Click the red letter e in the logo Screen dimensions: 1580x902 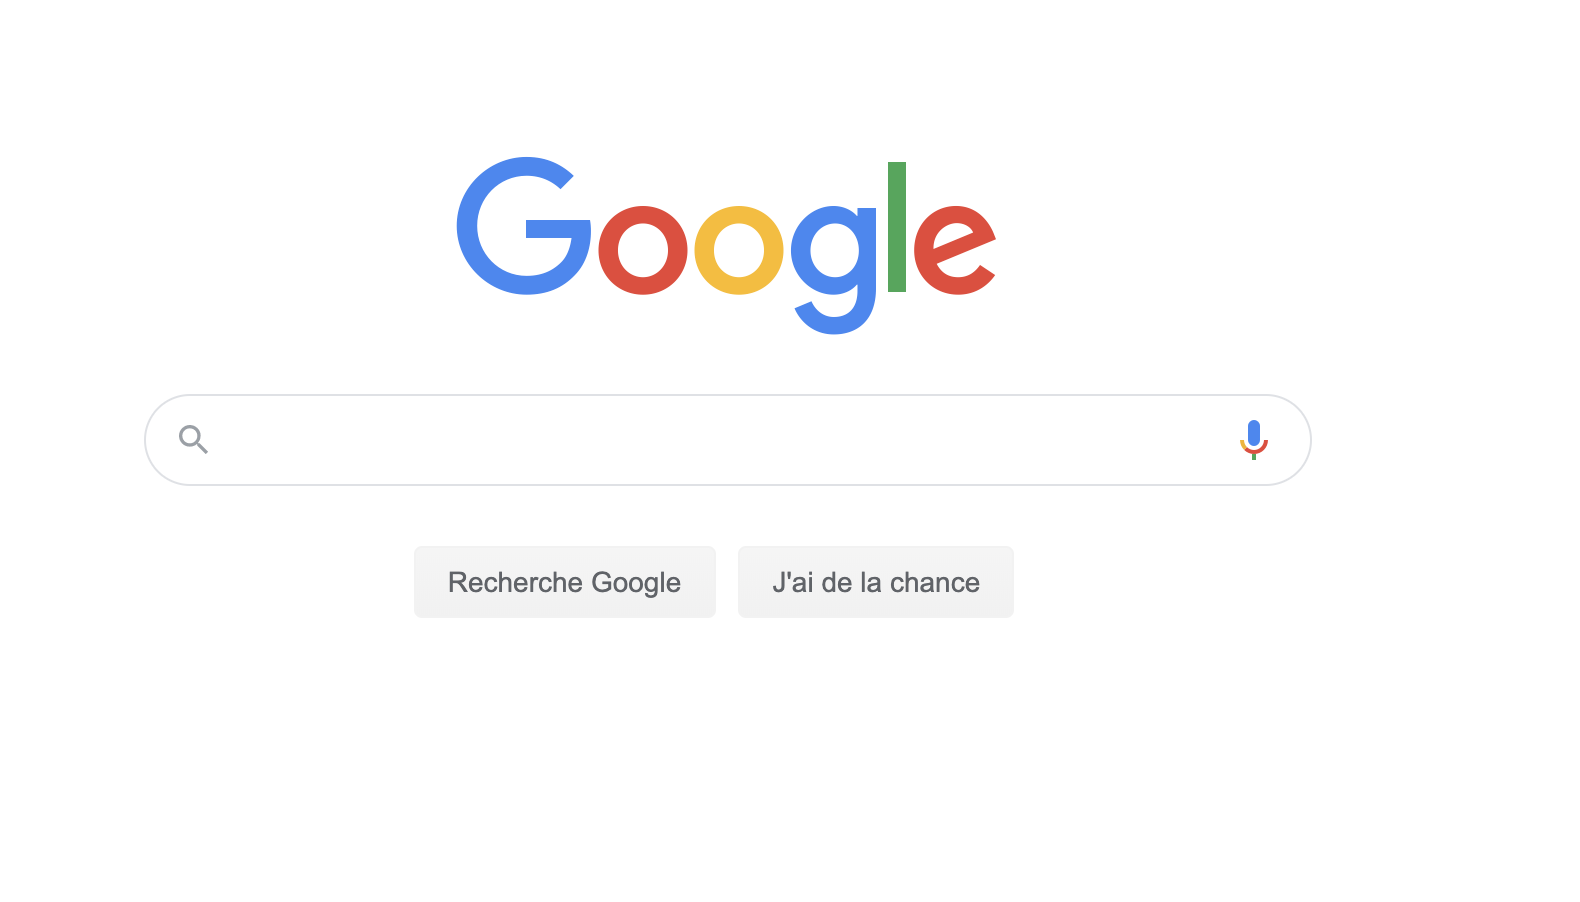pyautogui.click(x=955, y=250)
